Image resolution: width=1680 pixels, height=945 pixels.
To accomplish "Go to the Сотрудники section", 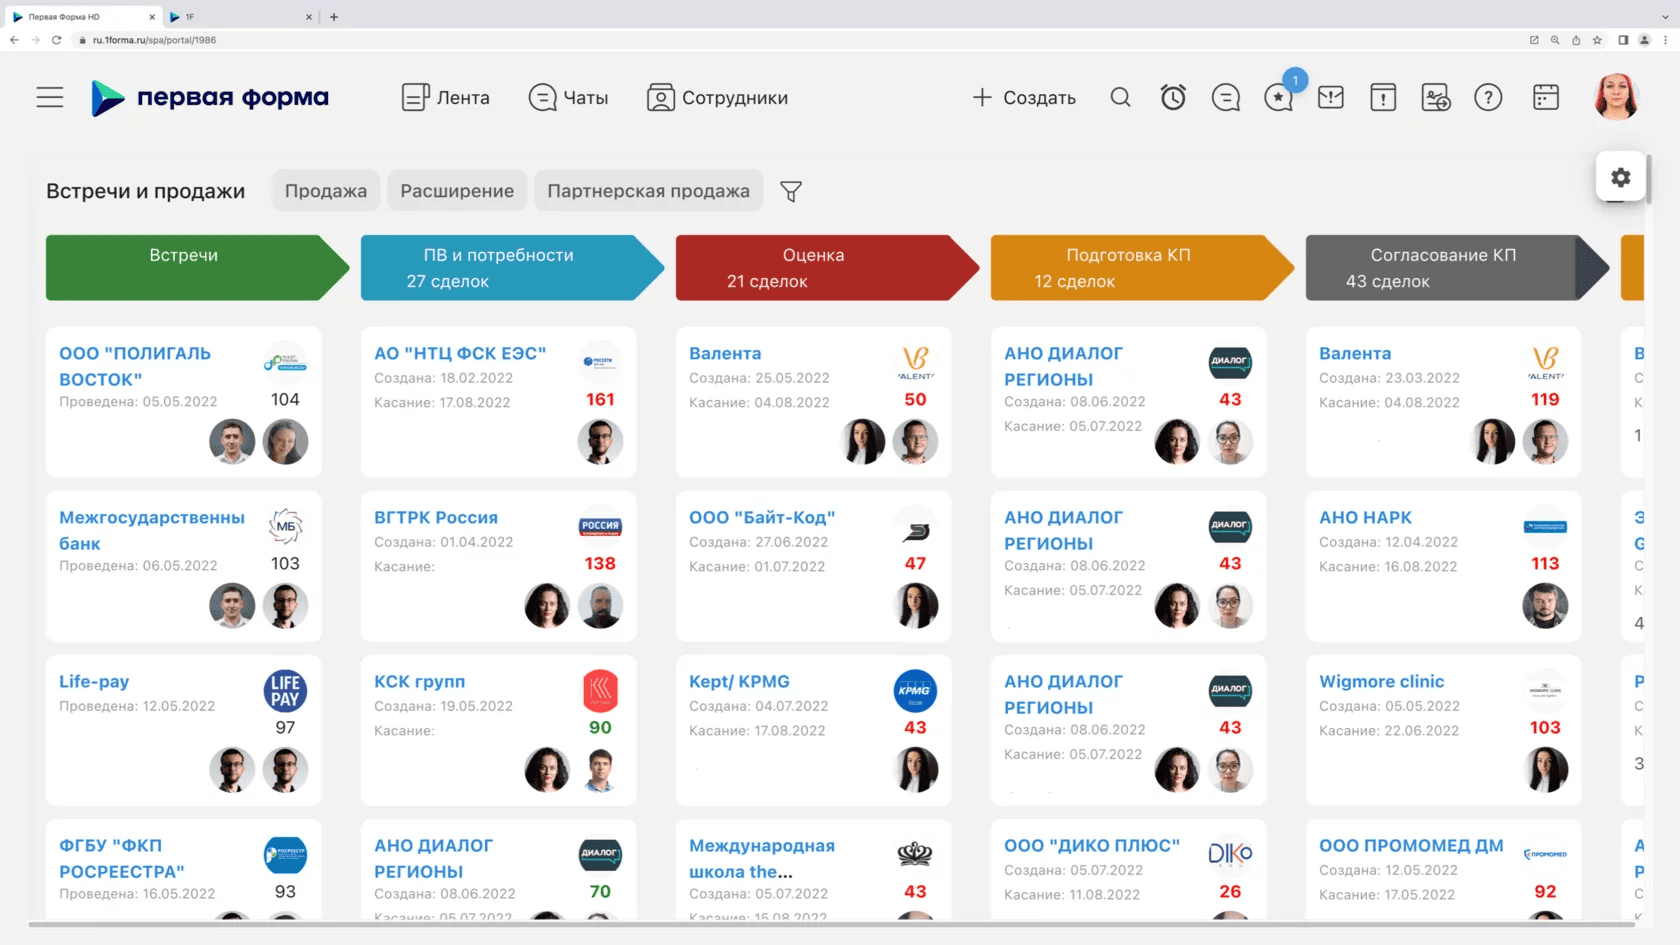I will click(717, 97).
